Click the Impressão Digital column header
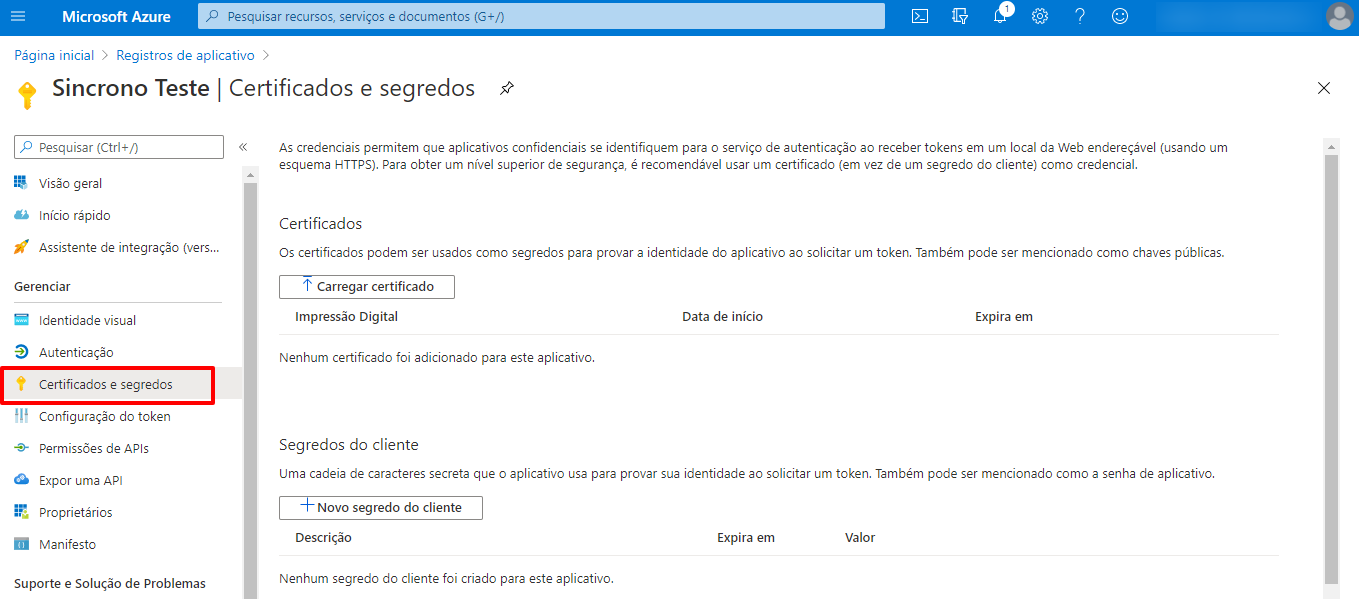This screenshot has height=599, width=1359. point(346,316)
